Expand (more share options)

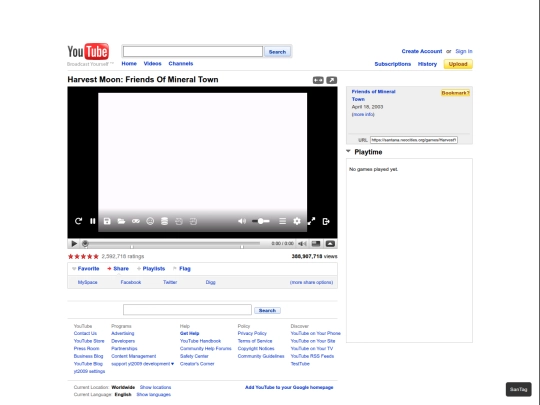coord(311,282)
